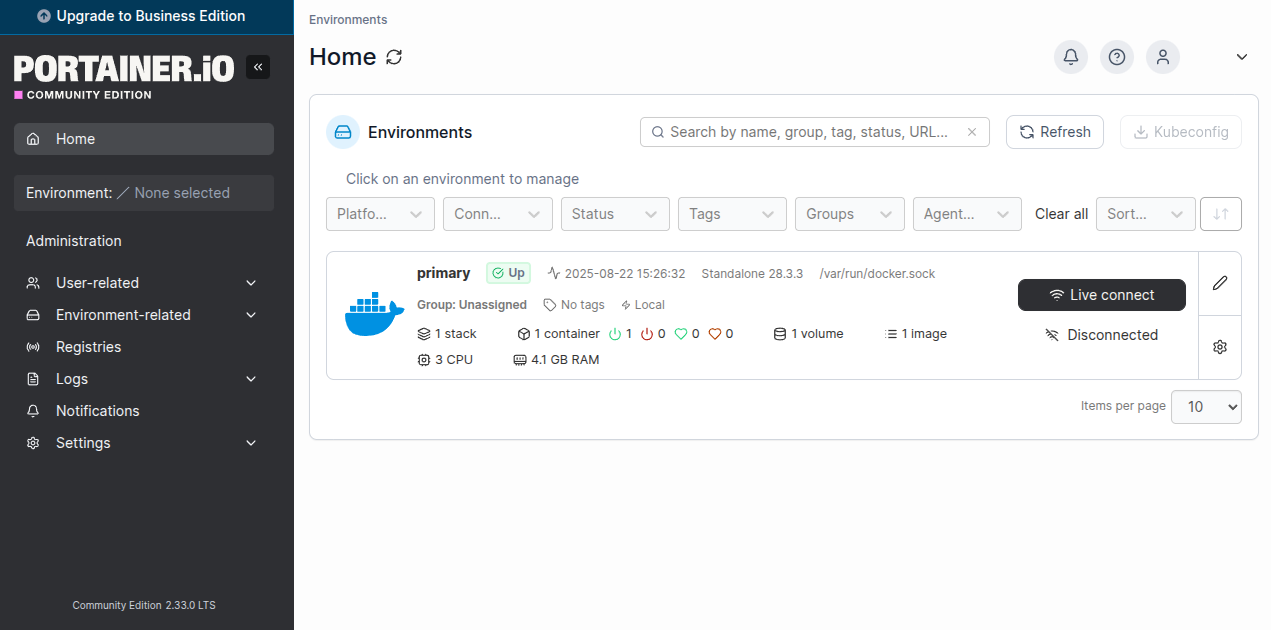Expand the Environment-related menu
Viewport: 1271px width, 630px height.
(144, 315)
